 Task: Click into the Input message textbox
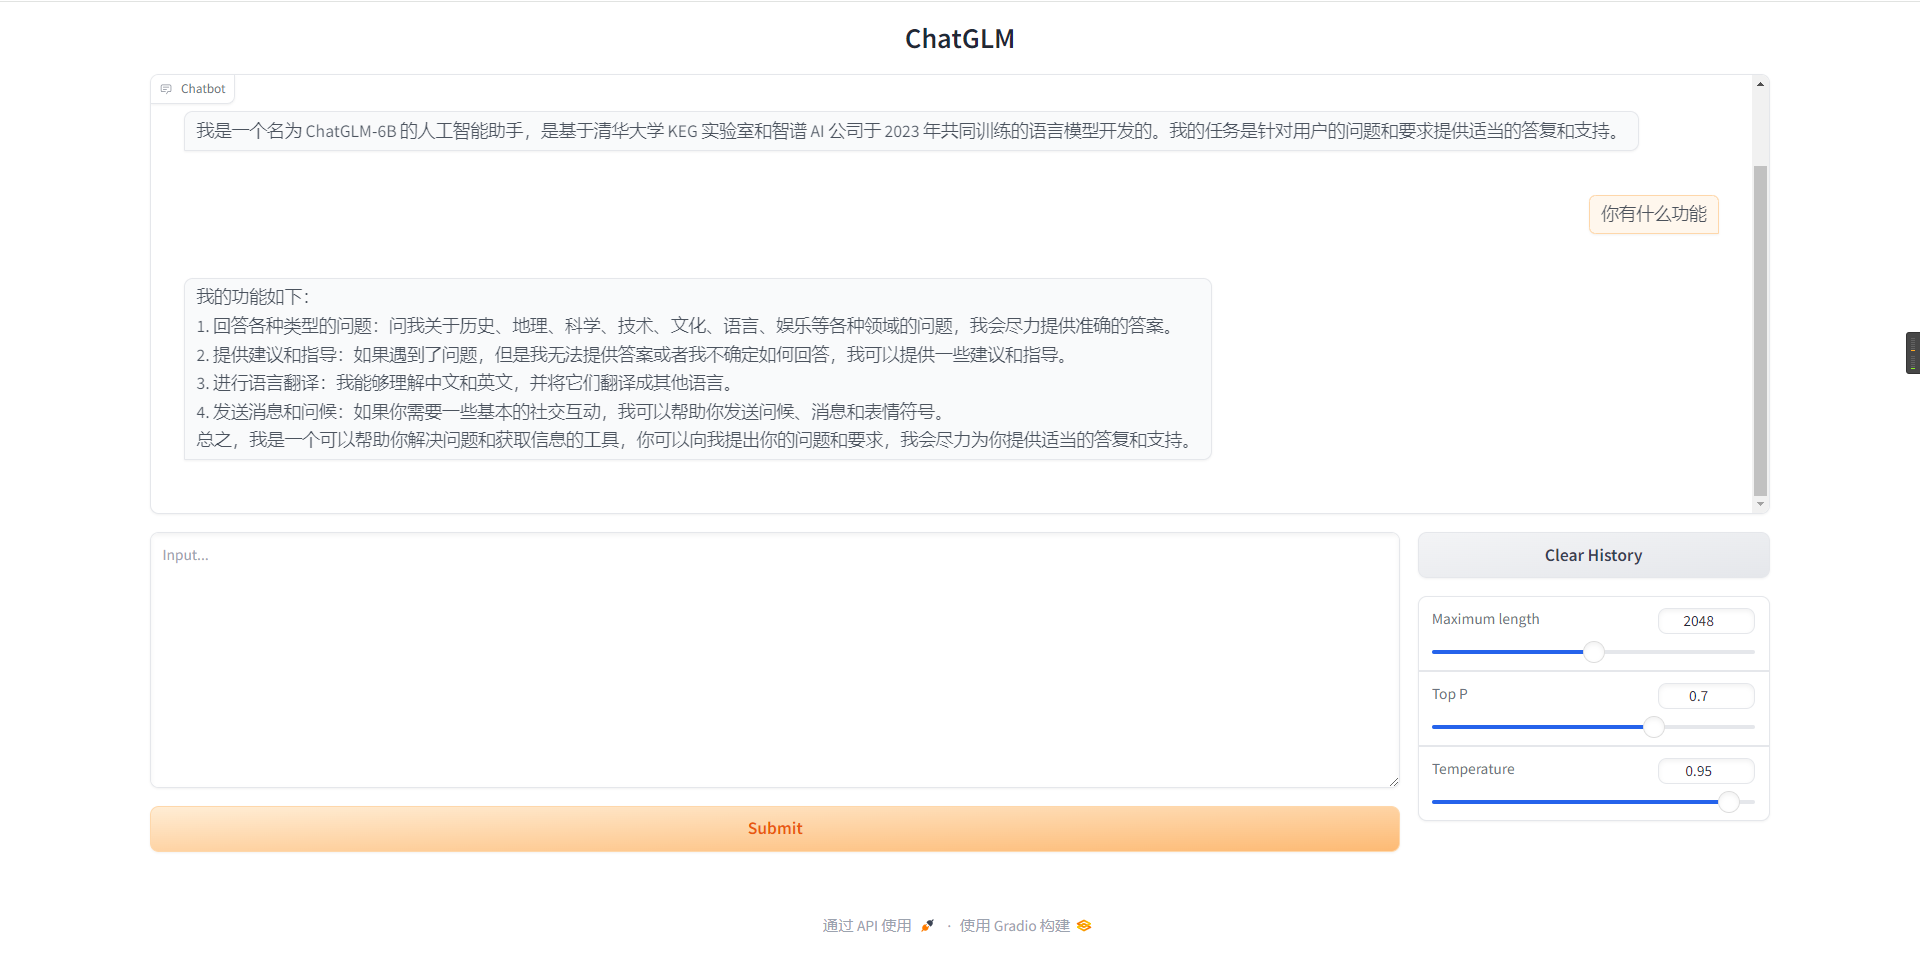pos(775,660)
